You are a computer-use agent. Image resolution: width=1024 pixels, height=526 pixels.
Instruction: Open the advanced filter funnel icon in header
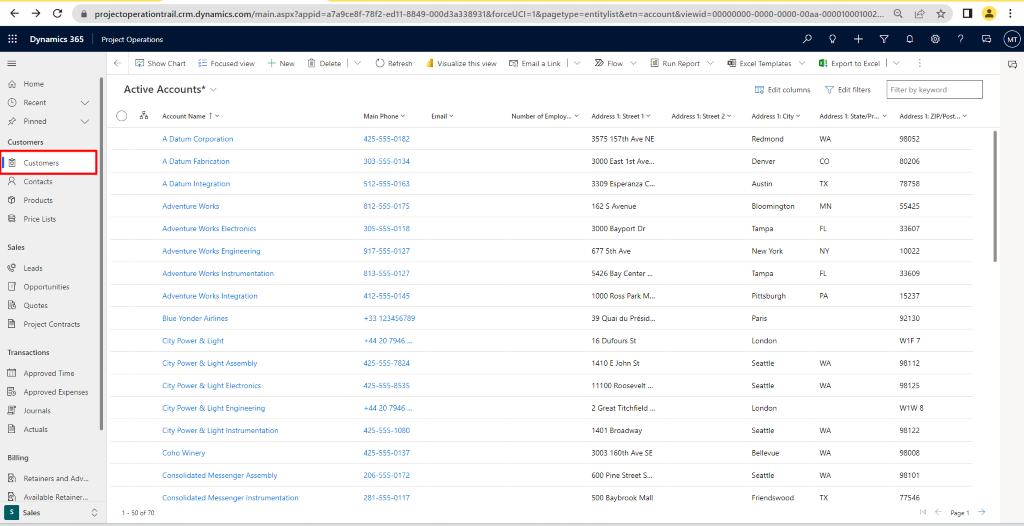click(884, 39)
